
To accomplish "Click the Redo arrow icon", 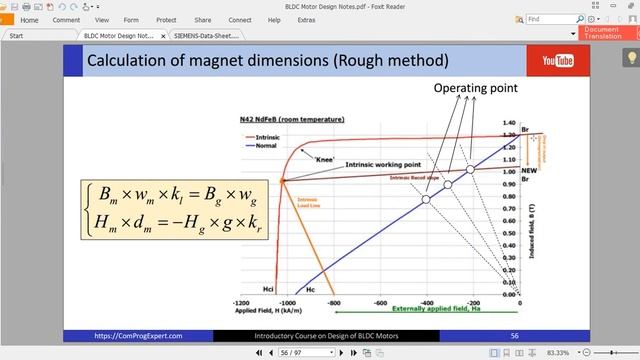I will tap(74, 7).
